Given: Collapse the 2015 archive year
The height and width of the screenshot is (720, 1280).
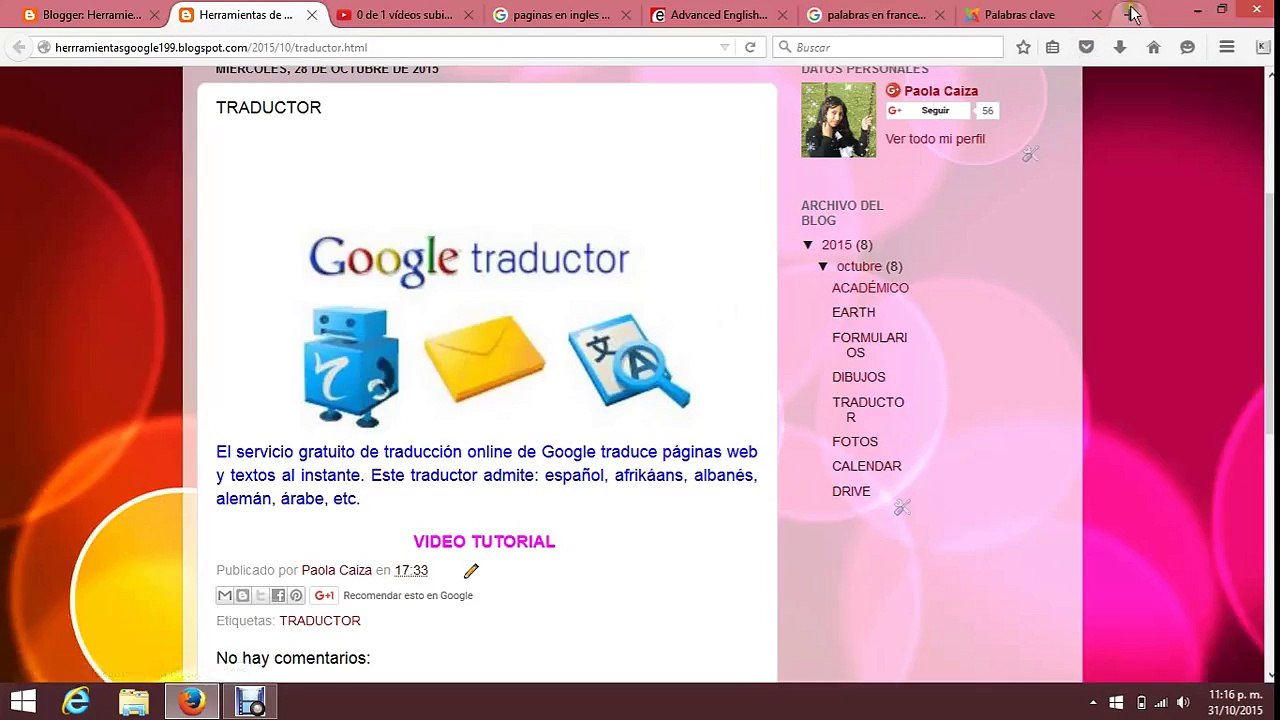Looking at the screenshot, I should point(808,245).
